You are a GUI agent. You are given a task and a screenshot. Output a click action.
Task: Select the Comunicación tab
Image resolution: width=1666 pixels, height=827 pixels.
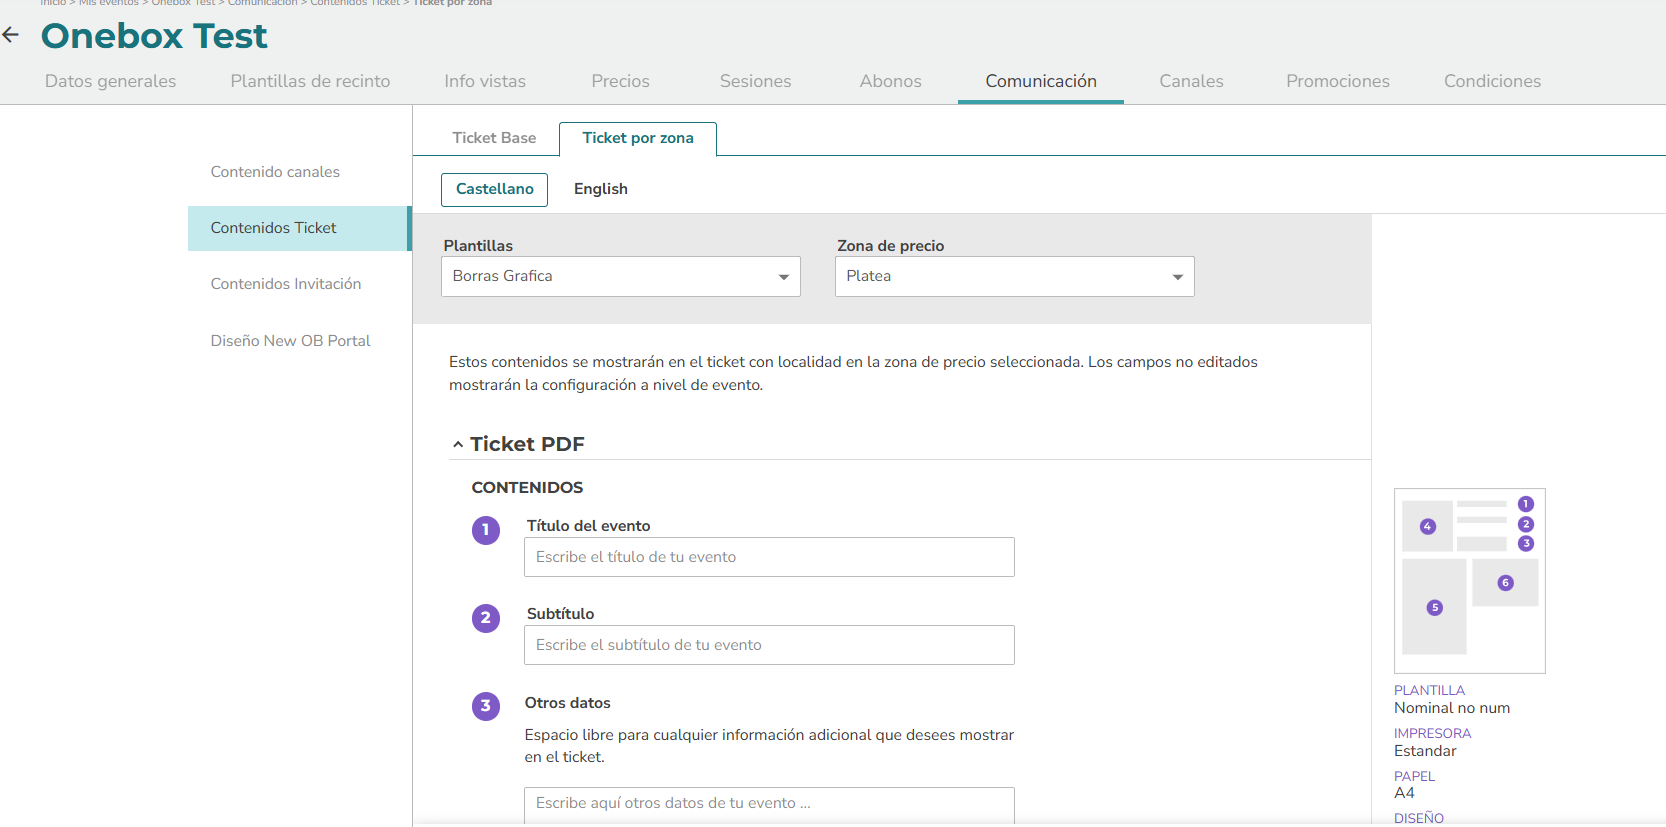point(1041,81)
